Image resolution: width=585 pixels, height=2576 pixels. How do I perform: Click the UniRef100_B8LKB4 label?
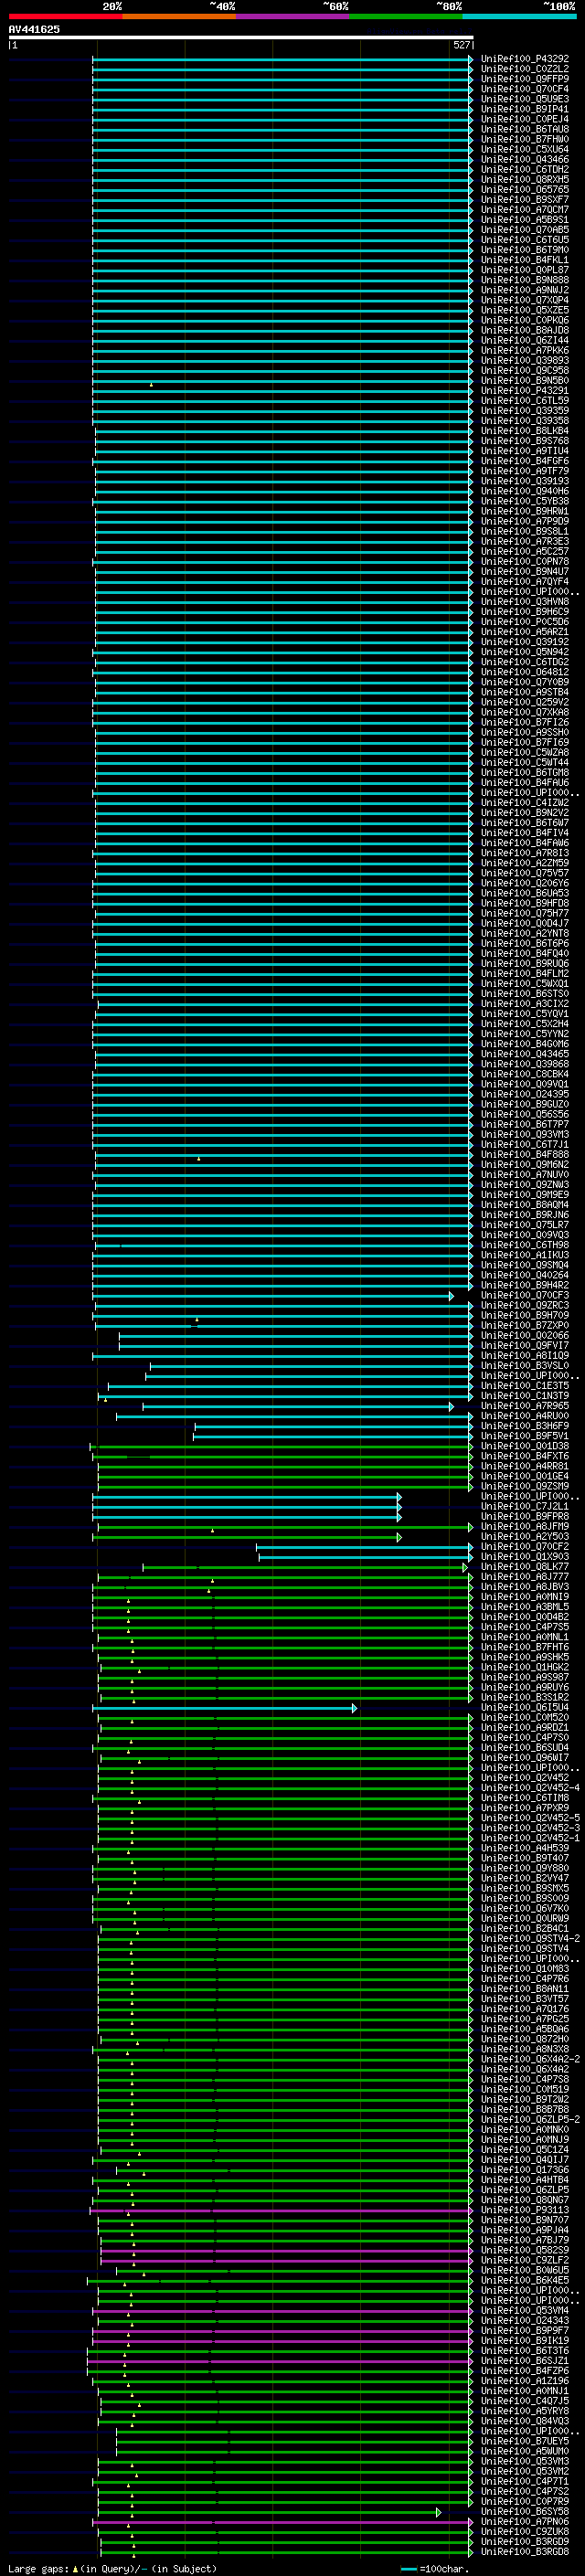(524, 431)
